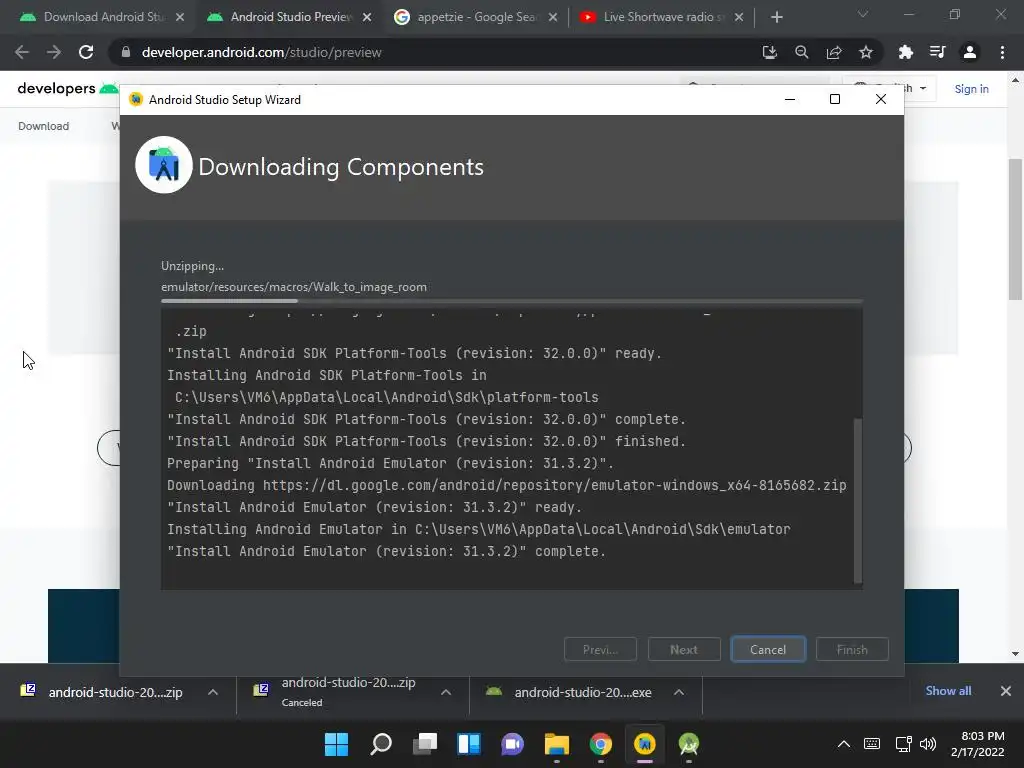Click Google Chrome on the taskbar
This screenshot has height=768, width=1024.
[x=601, y=744]
